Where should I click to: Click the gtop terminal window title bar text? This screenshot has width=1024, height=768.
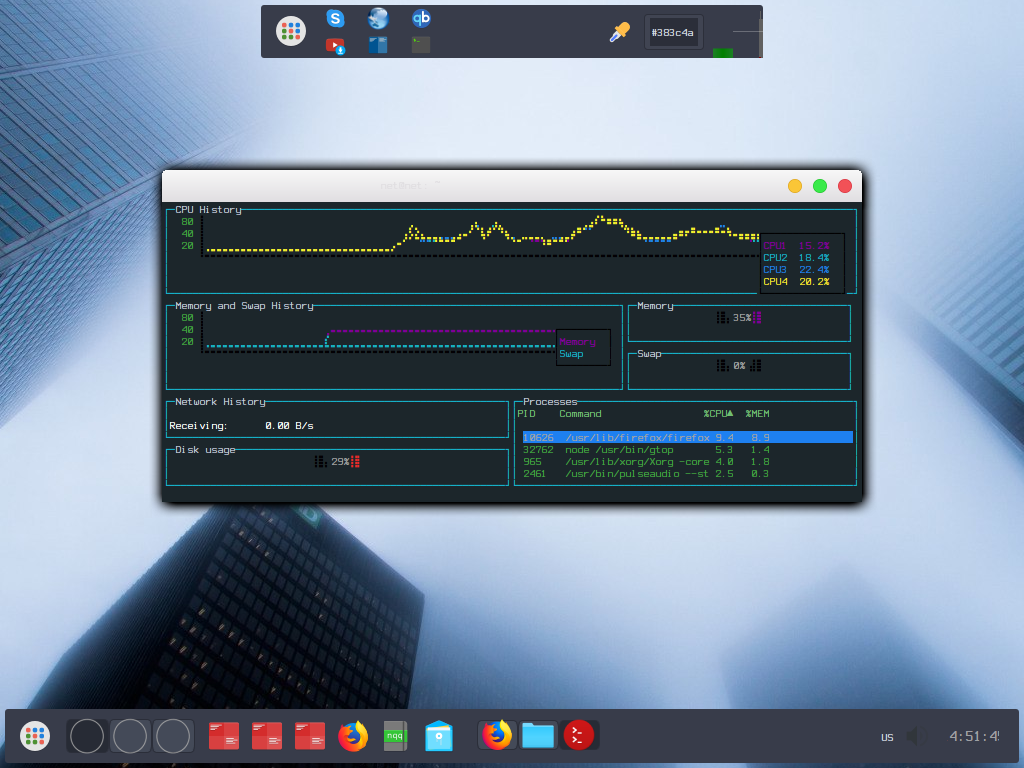410,185
